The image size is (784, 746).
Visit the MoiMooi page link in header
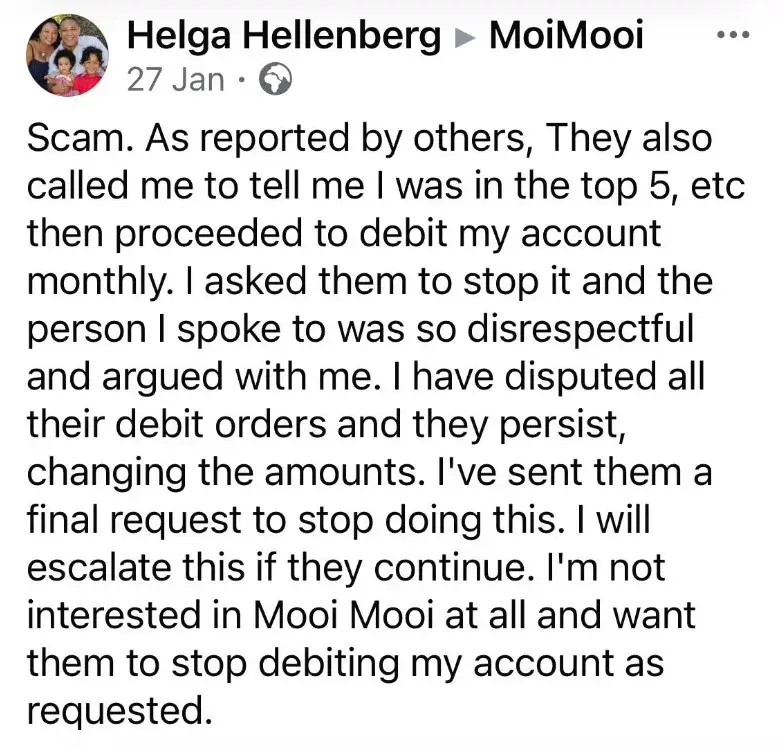coord(566,36)
